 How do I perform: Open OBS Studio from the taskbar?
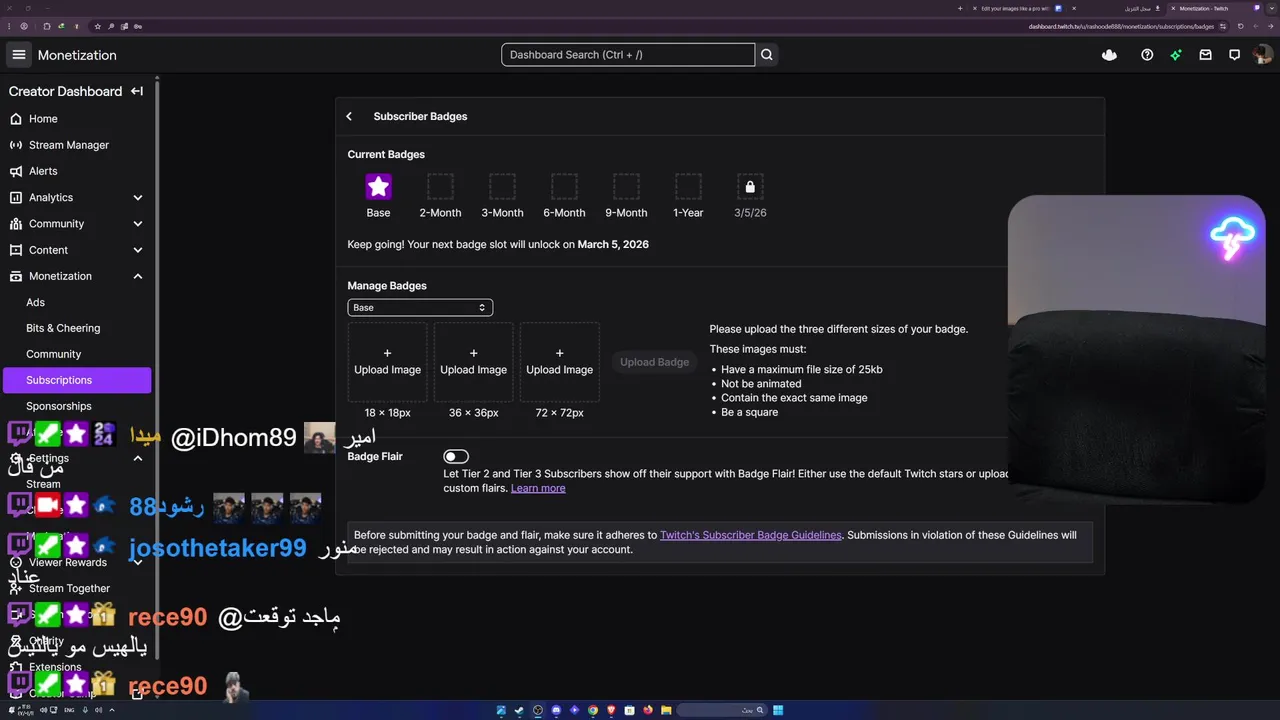point(538,710)
